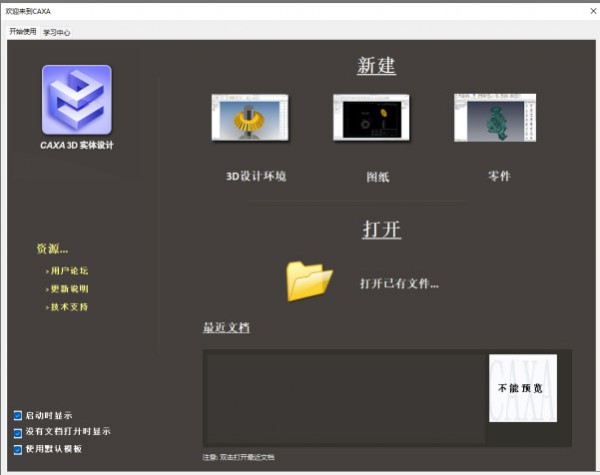Open the 更新说明 link
Screen dimensions: 600x475
(67, 289)
